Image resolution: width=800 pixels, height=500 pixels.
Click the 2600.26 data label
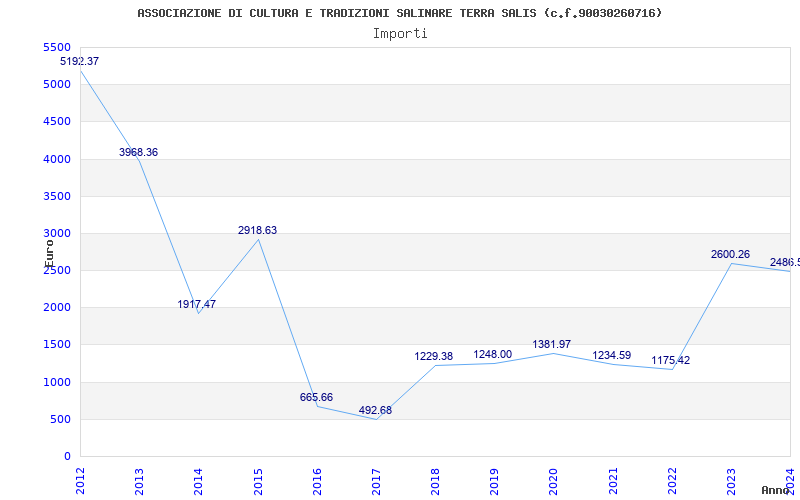tap(730, 254)
